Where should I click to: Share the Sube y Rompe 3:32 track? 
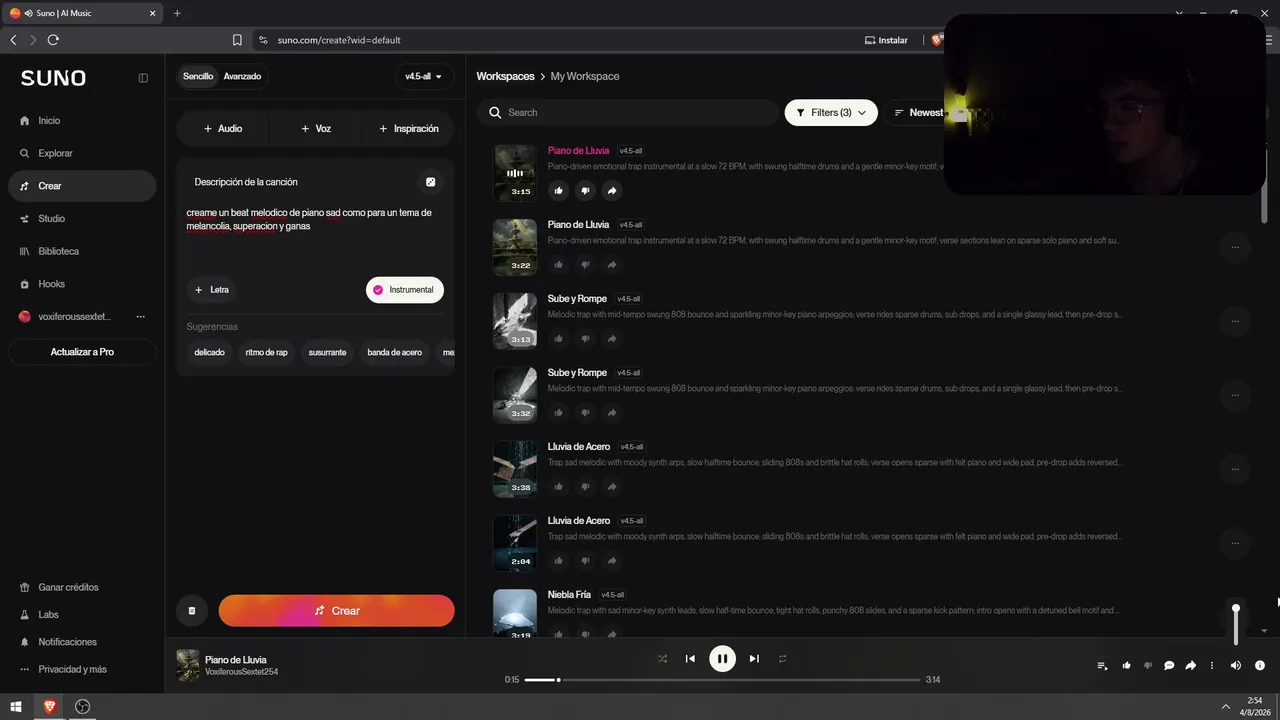click(612, 413)
